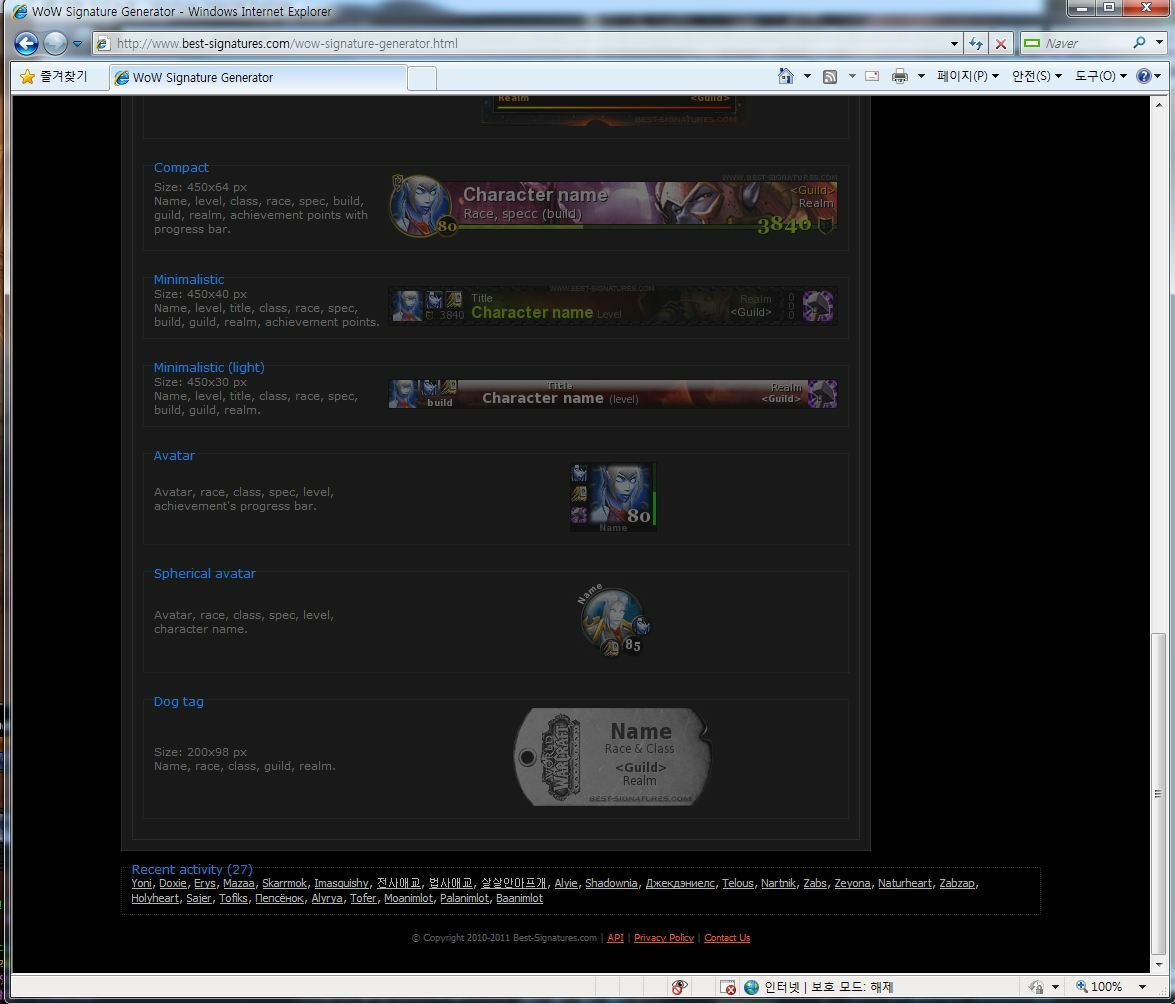Click the RSS feeds icon
Screen dimensions: 1175x1004
(x=830, y=77)
